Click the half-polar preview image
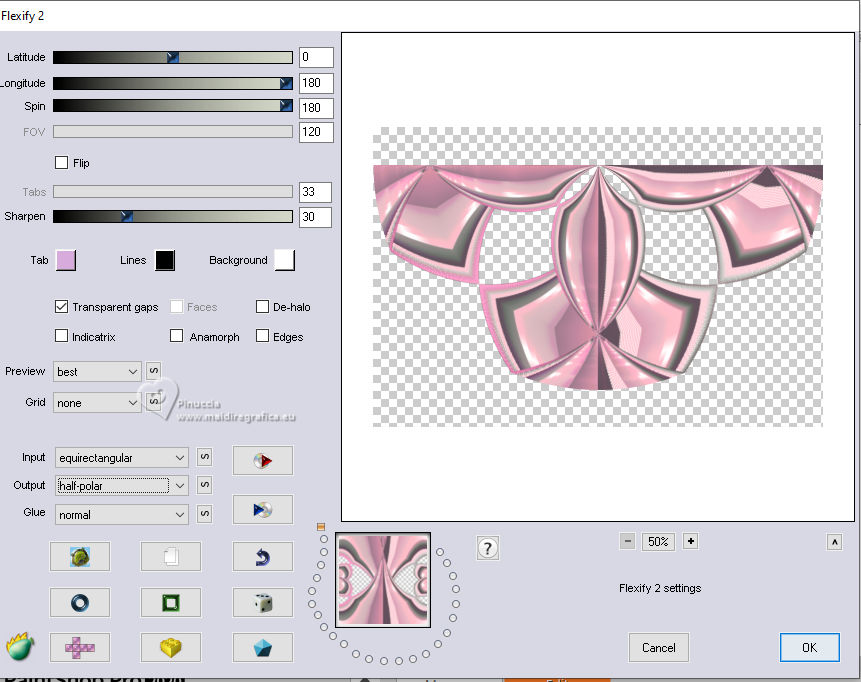Viewport: 861px width, 682px height. click(597, 277)
